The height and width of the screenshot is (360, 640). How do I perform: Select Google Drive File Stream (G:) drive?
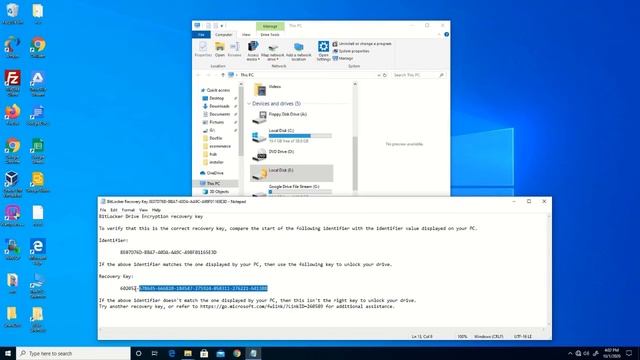coord(291,190)
